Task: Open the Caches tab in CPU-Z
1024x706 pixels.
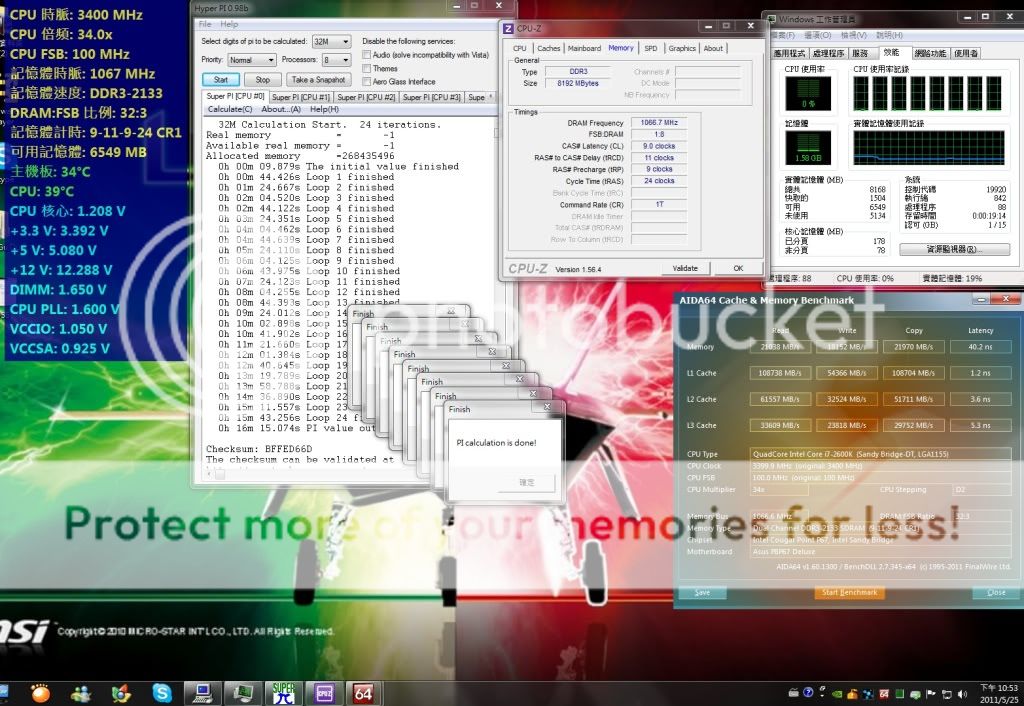Action: [x=549, y=48]
